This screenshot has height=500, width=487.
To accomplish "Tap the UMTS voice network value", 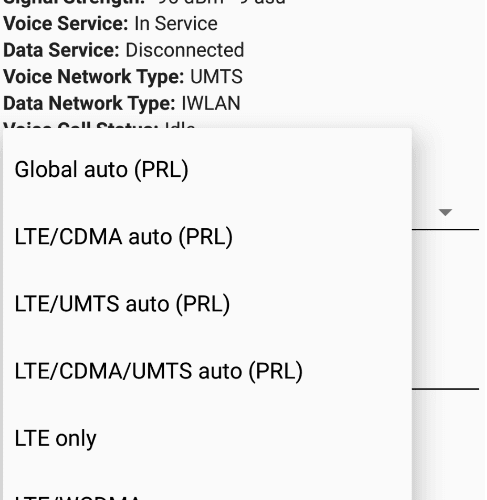I will 216,77.
